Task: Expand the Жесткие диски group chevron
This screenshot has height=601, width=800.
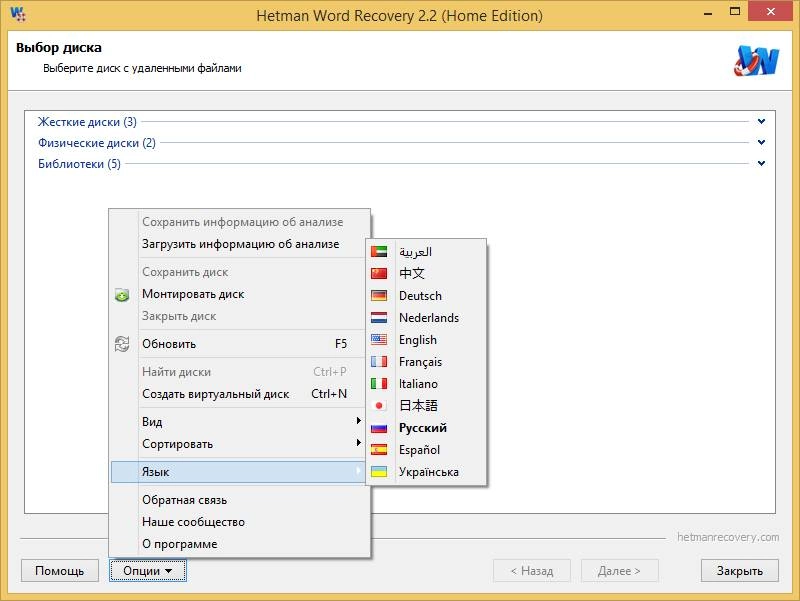Action: click(761, 121)
